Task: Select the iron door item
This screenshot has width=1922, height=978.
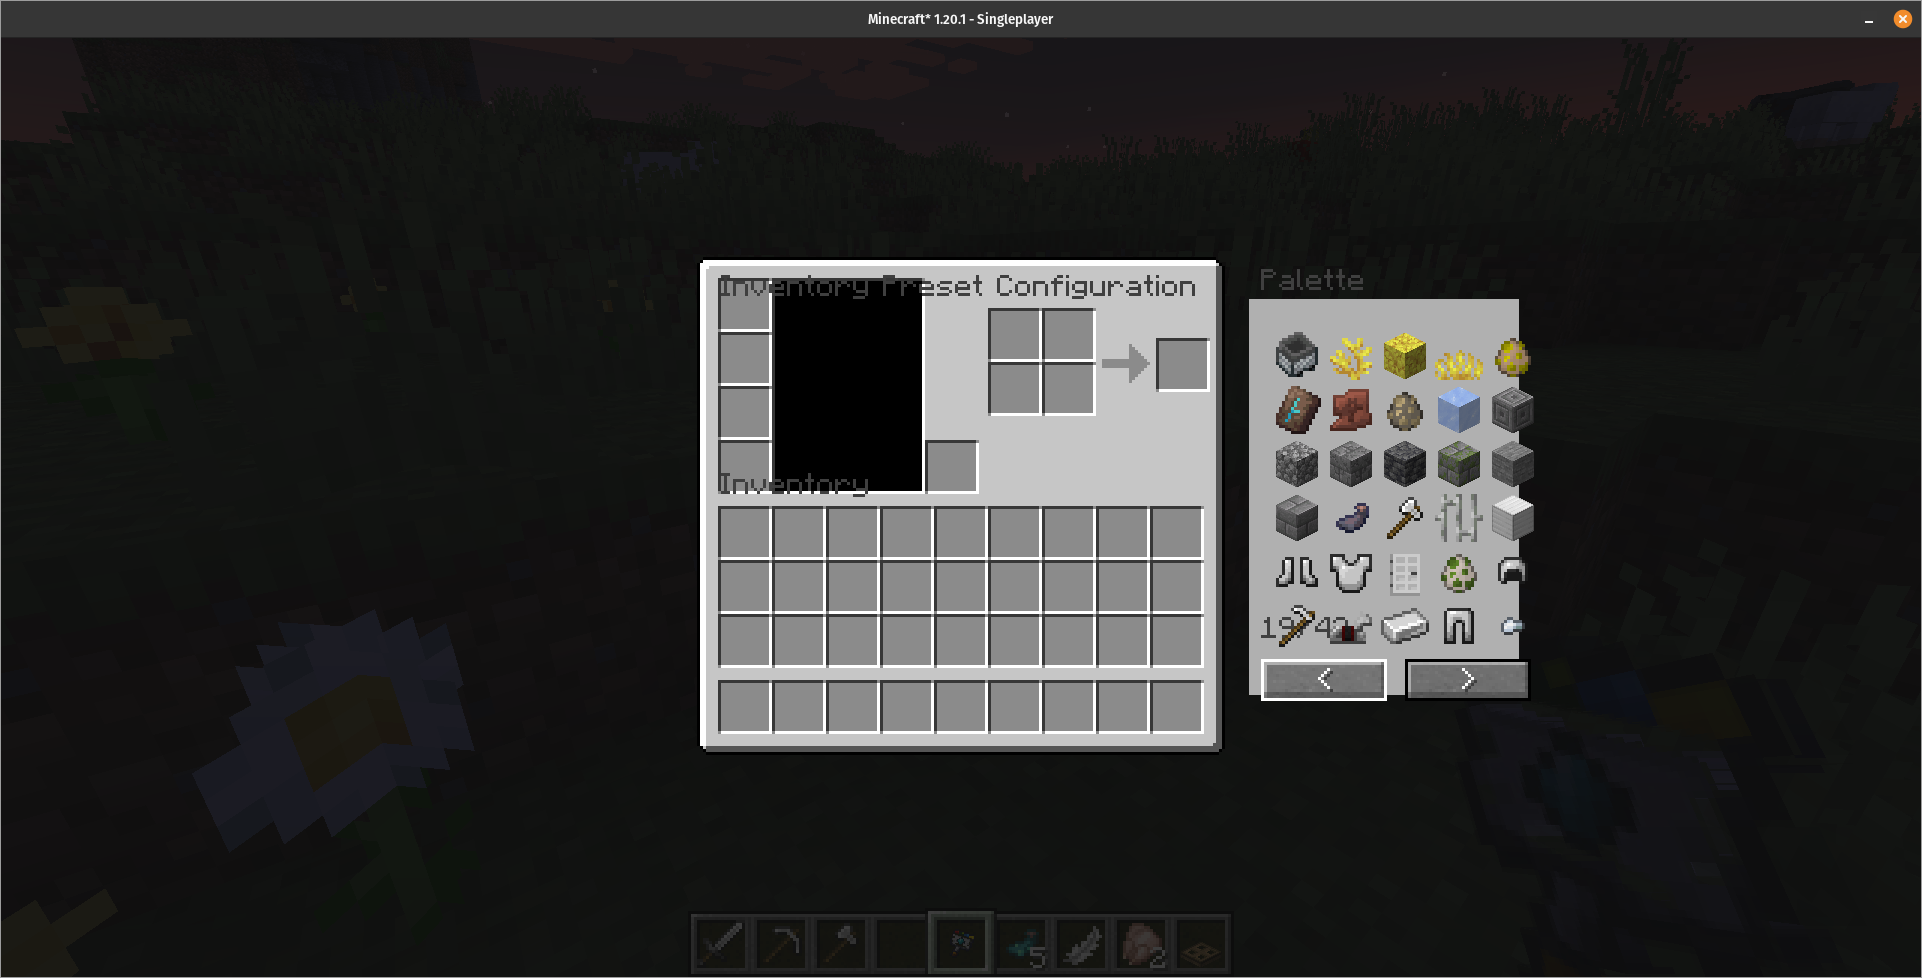Action: coord(1405,572)
